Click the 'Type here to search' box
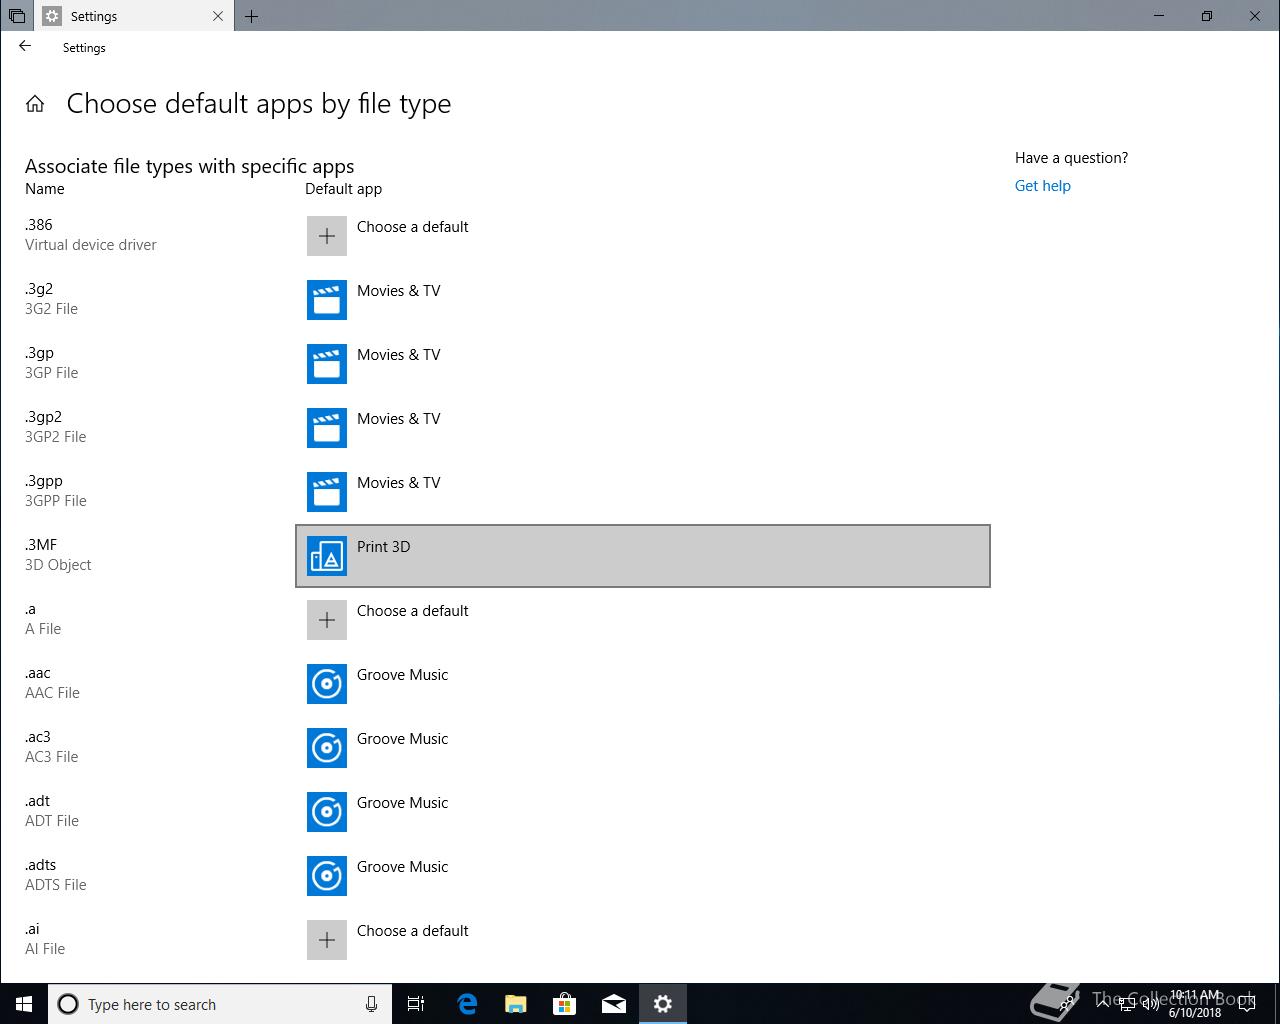 click(x=218, y=1004)
